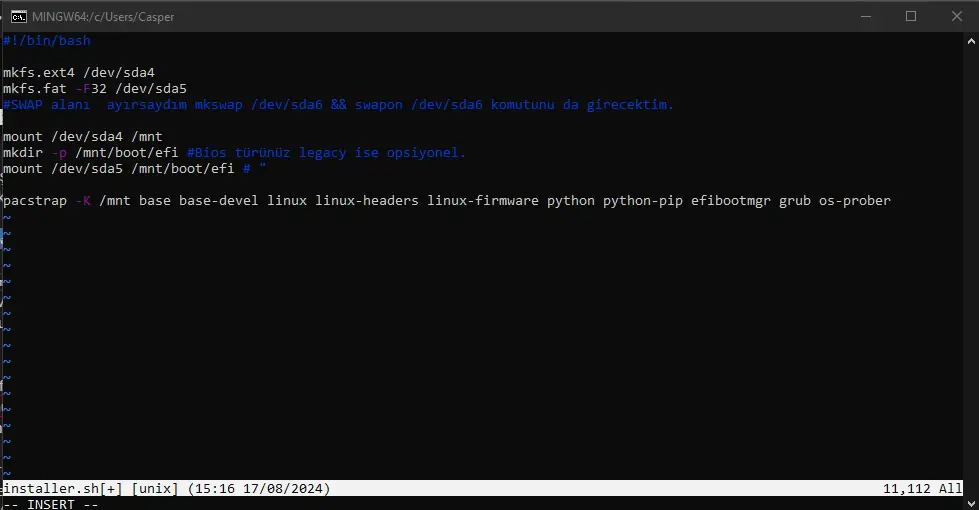This screenshot has width=979, height=510.
Task: Click '/dev/sda5' on the mkfs.fat line
Action: point(151,89)
